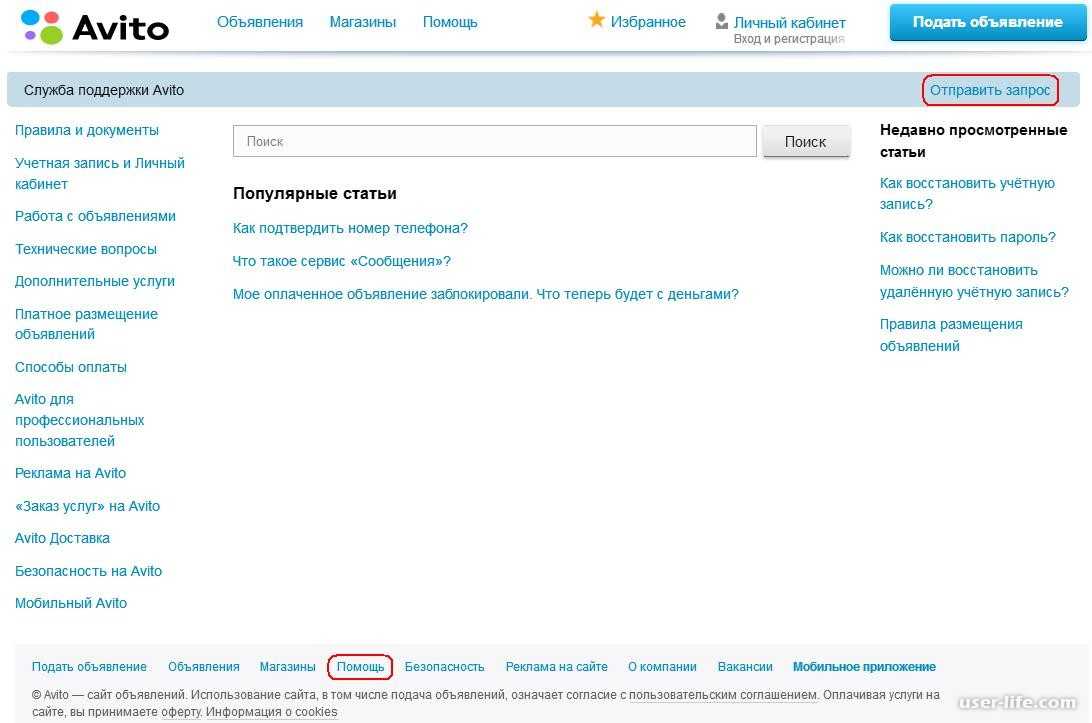
Task: Click the Поиск search button
Action: coord(806,141)
